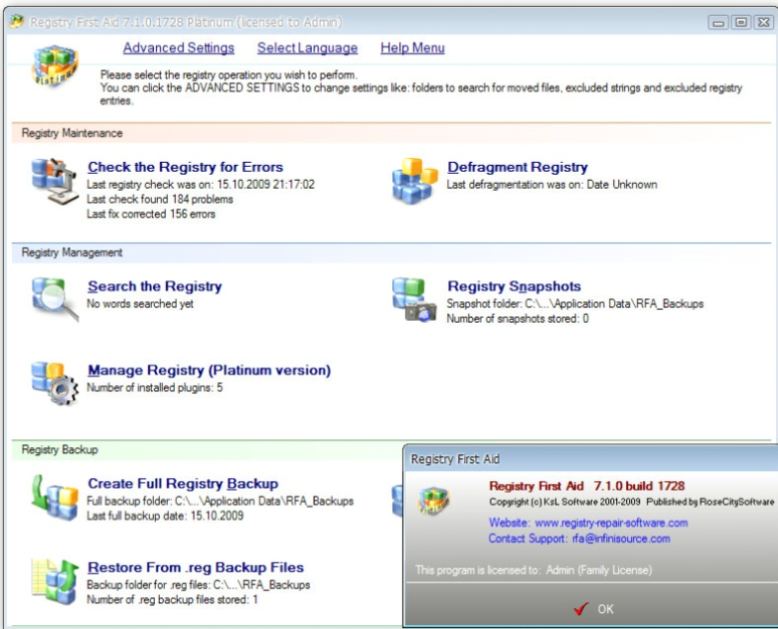Click the Full backup folder path text
Viewport: 778px width, 629px height.
[220, 501]
